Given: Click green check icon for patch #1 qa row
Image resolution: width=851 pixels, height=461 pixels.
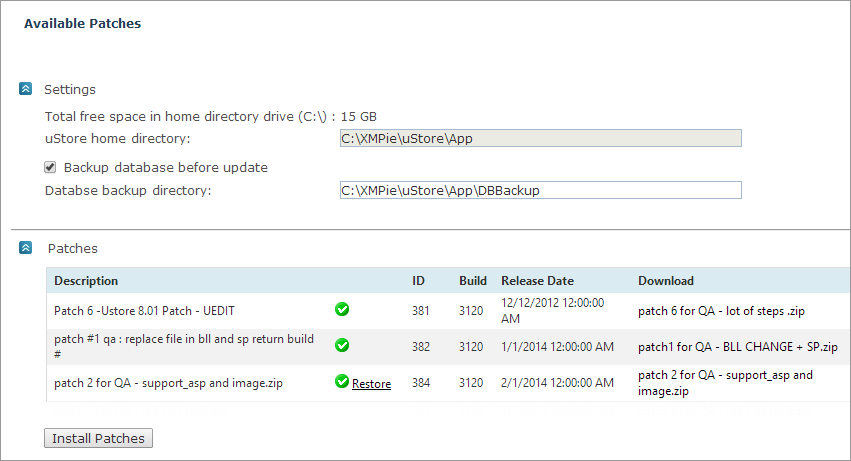Looking at the screenshot, I should click(x=342, y=345).
